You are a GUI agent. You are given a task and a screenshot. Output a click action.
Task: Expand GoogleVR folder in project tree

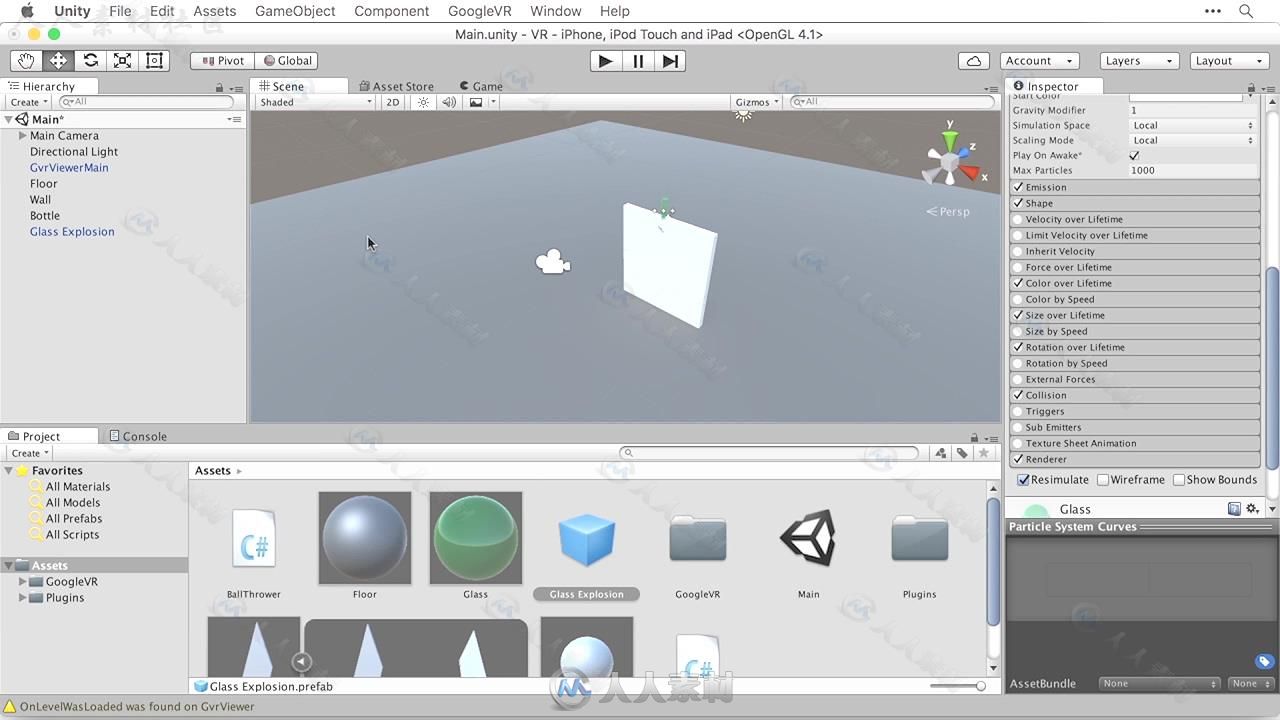click(x=23, y=582)
